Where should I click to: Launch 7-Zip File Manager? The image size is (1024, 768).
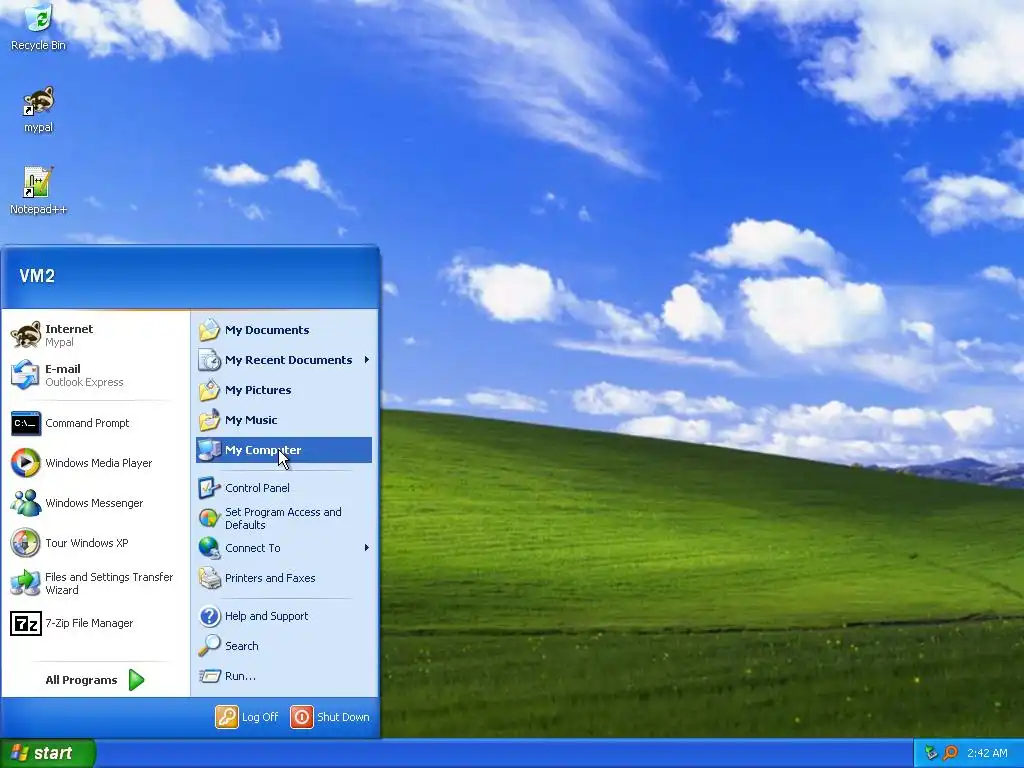(95, 623)
